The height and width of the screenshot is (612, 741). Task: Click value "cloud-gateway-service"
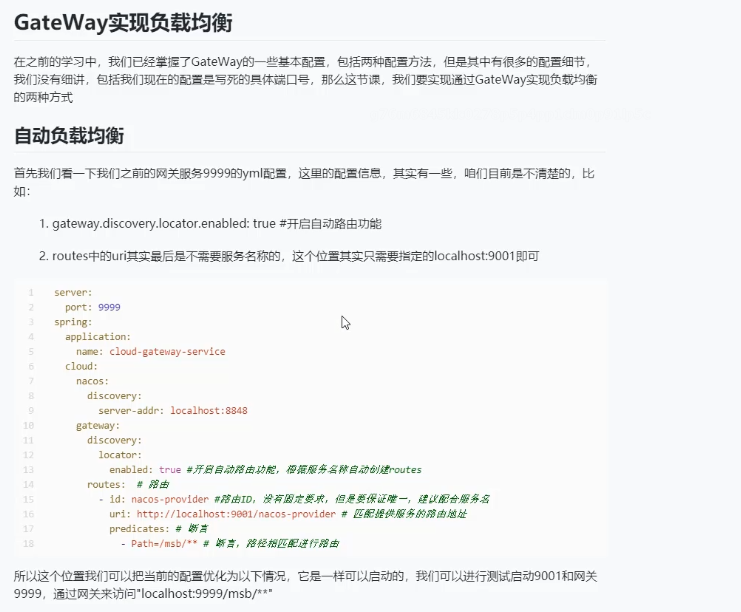167,352
